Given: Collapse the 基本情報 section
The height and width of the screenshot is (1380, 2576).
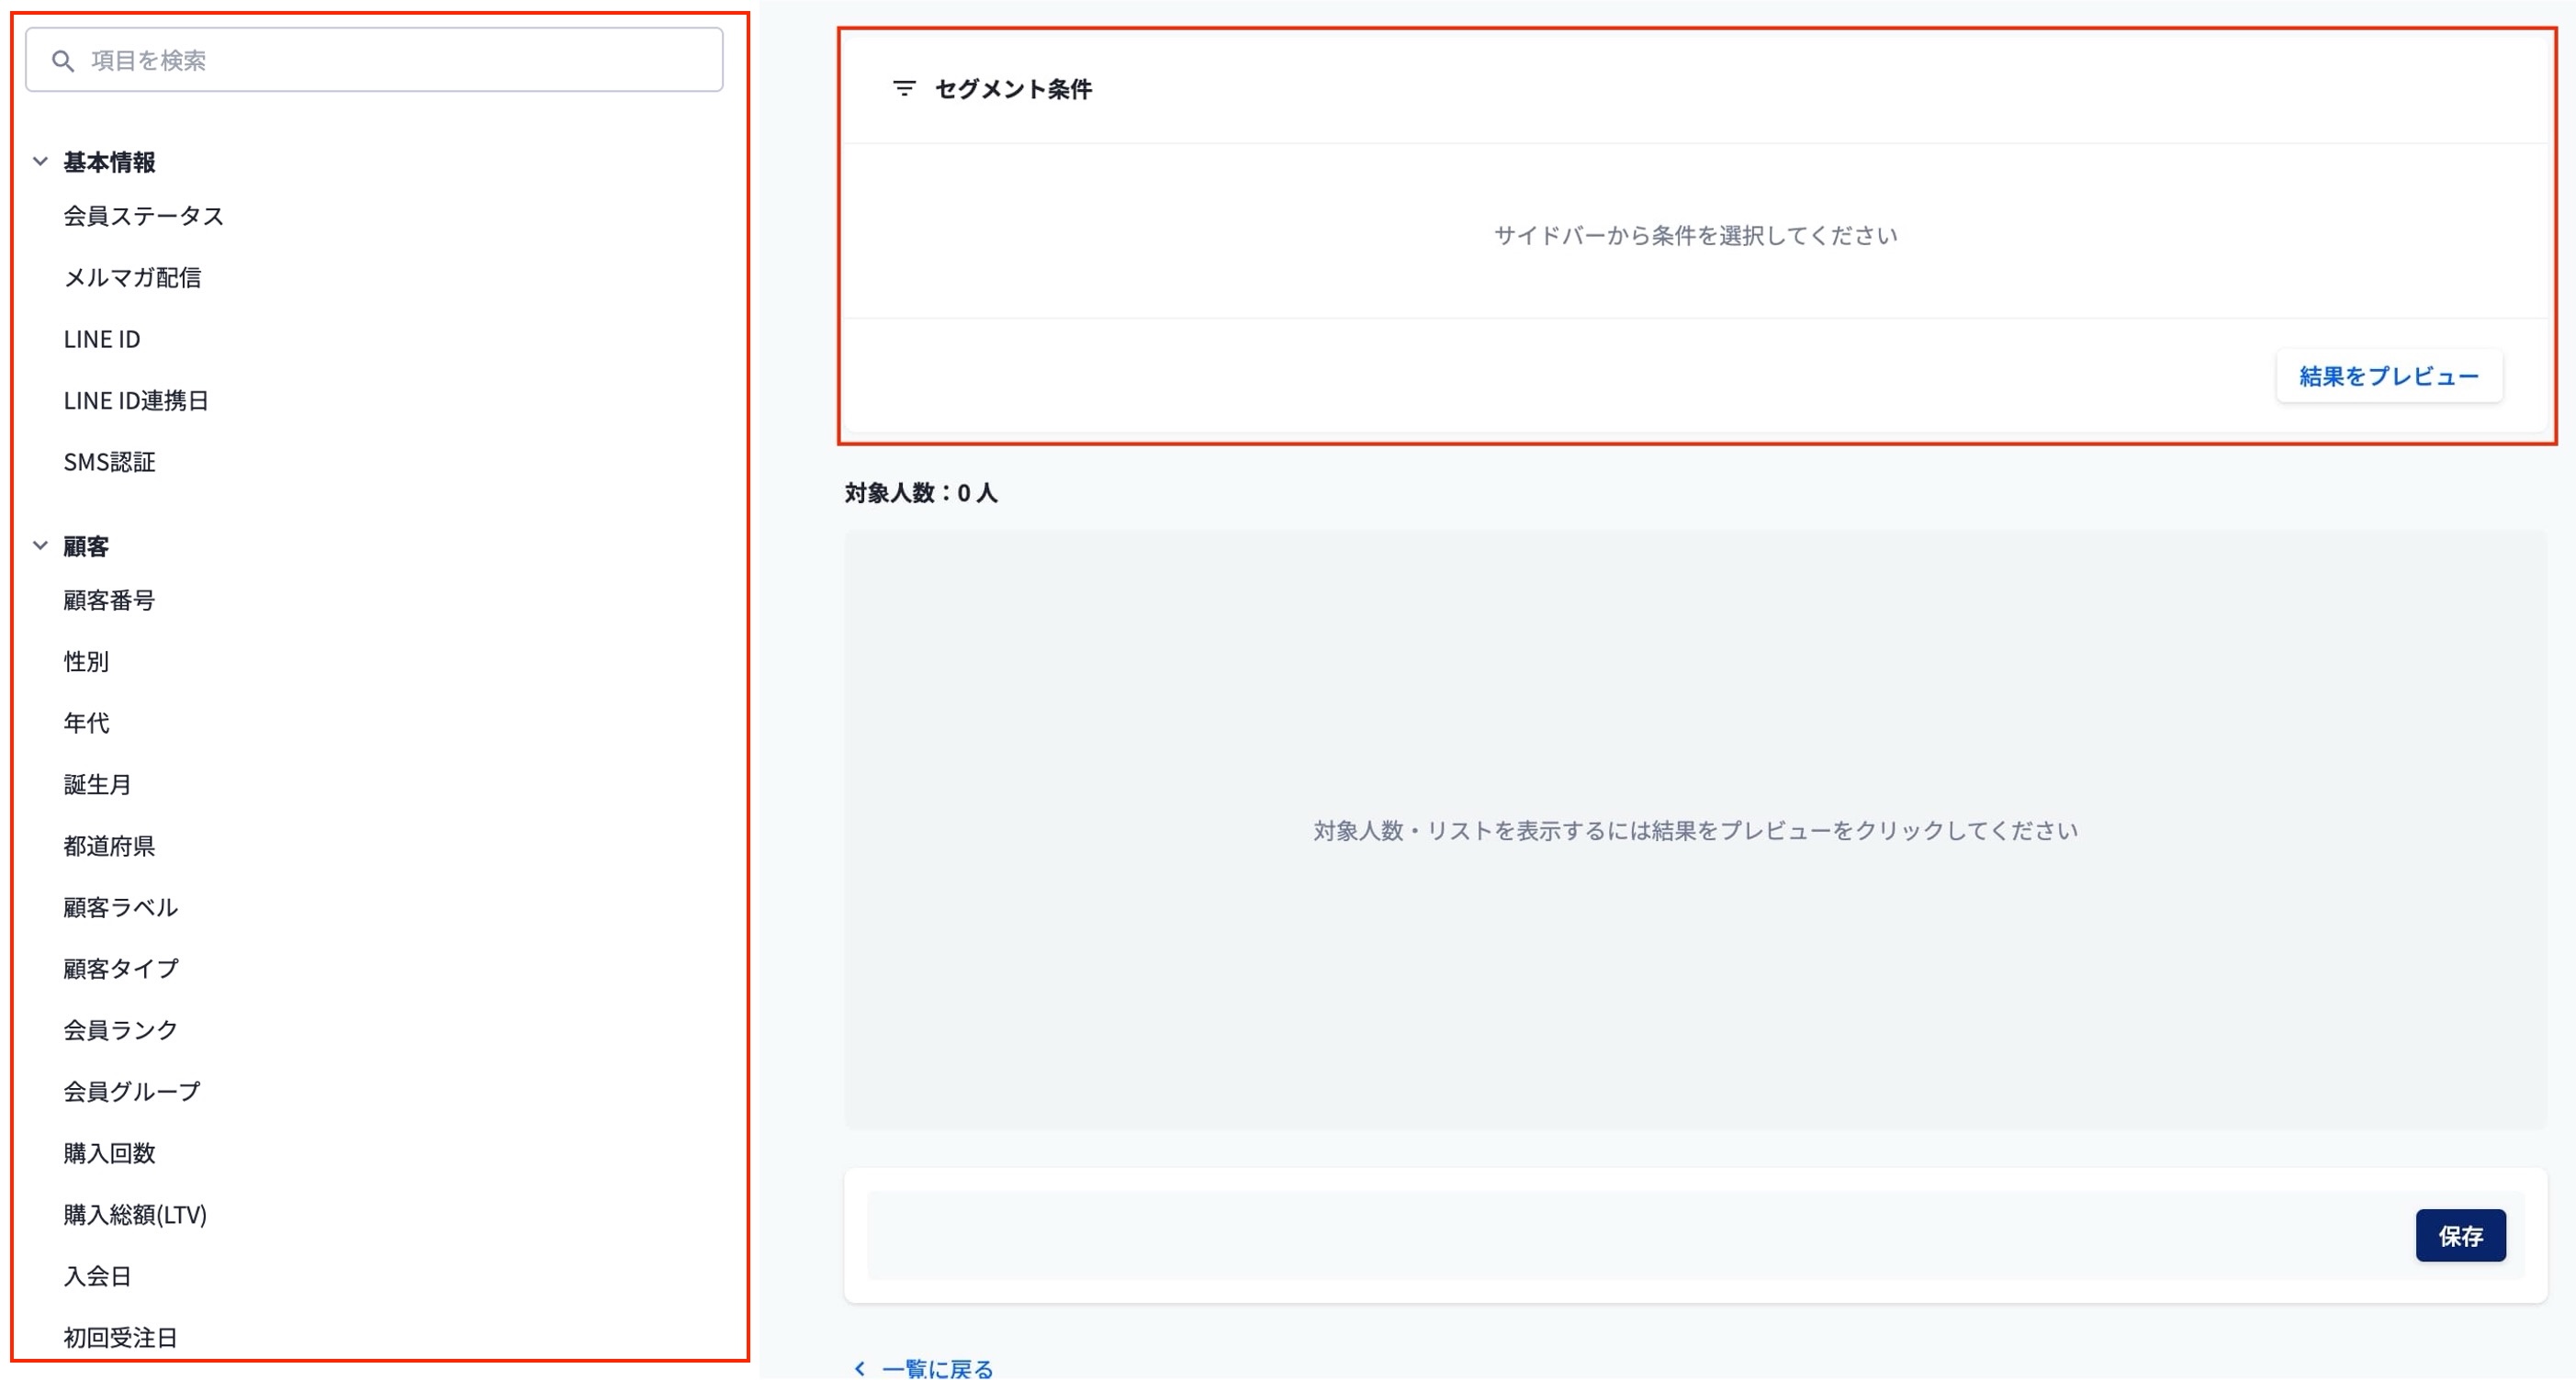Looking at the screenshot, I should click(x=40, y=161).
